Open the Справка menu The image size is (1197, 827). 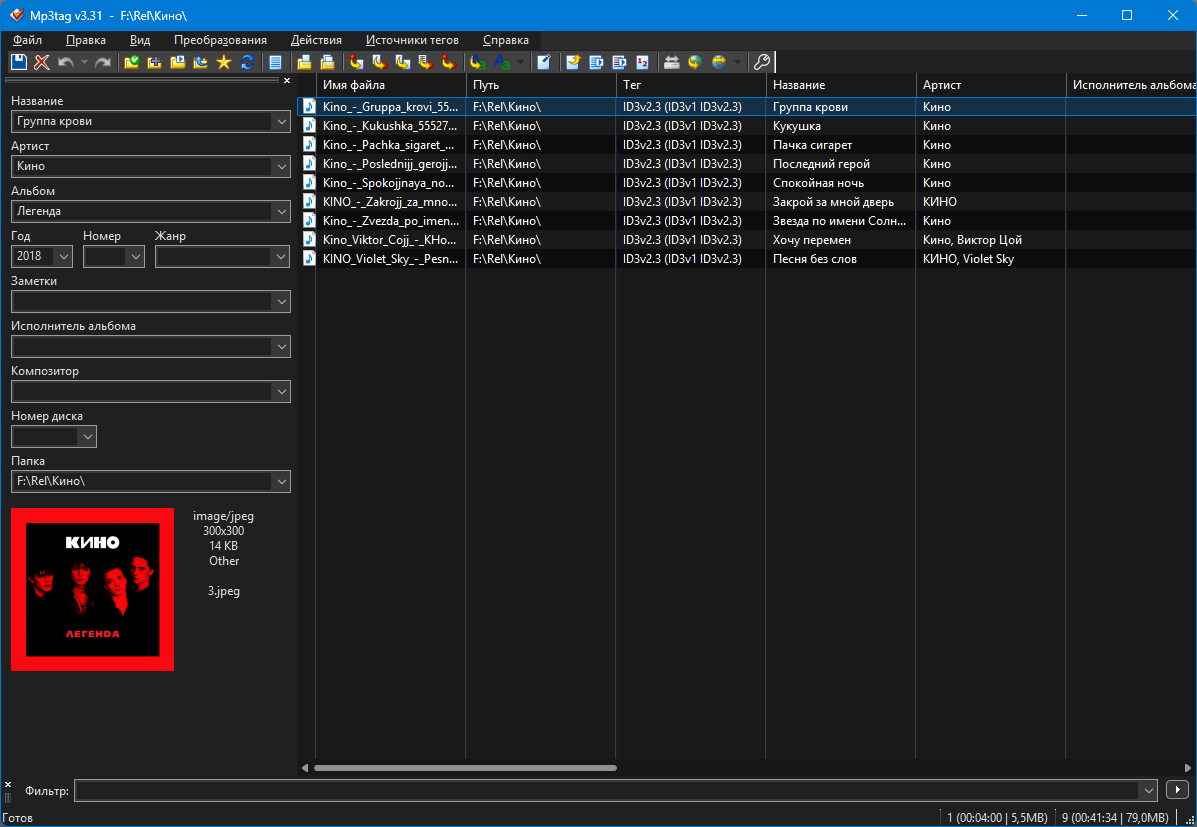(505, 40)
